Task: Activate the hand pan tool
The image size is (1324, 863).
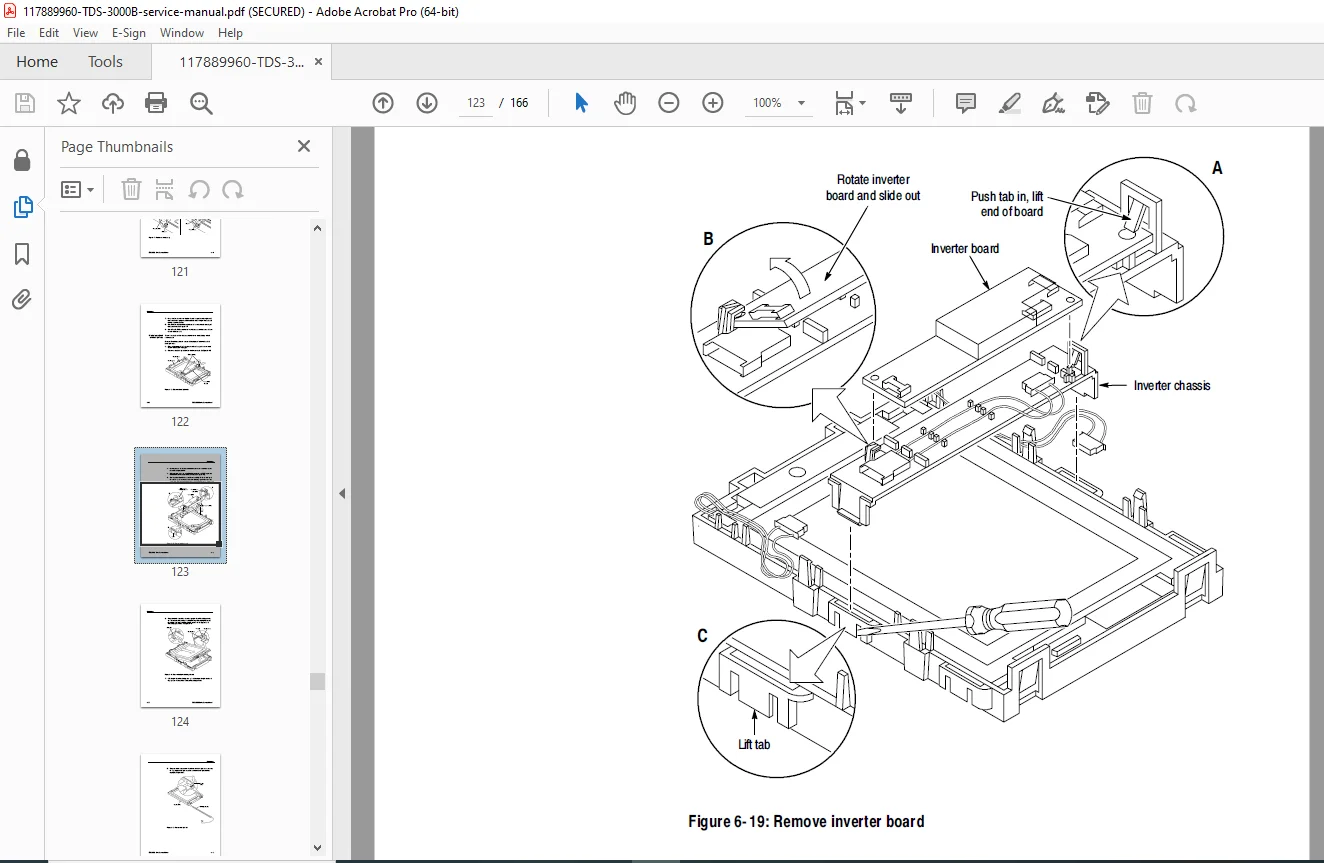Action: [625, 103]
